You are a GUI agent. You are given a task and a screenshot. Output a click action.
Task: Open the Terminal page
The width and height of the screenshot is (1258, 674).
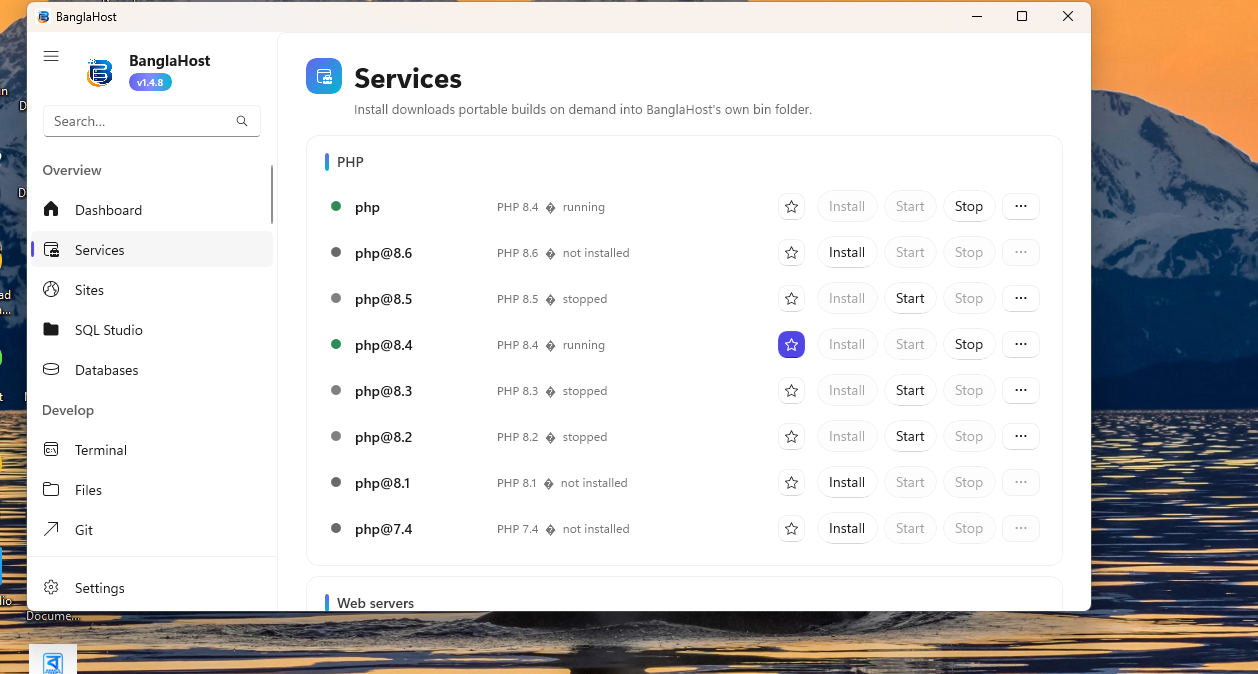tap(152, 449)
